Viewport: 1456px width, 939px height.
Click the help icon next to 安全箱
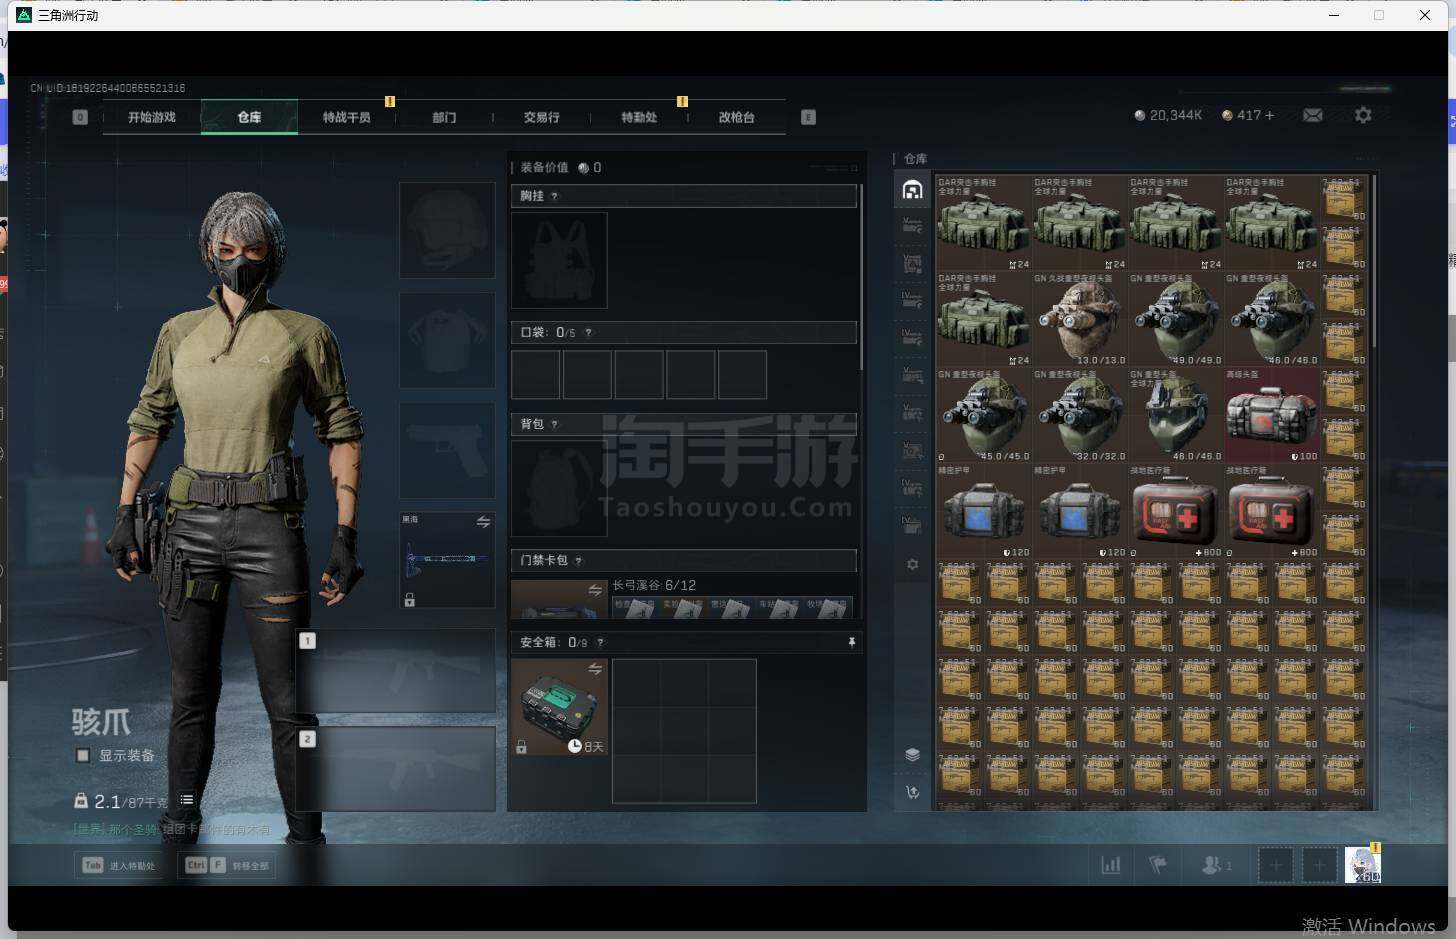coord(600,642)
